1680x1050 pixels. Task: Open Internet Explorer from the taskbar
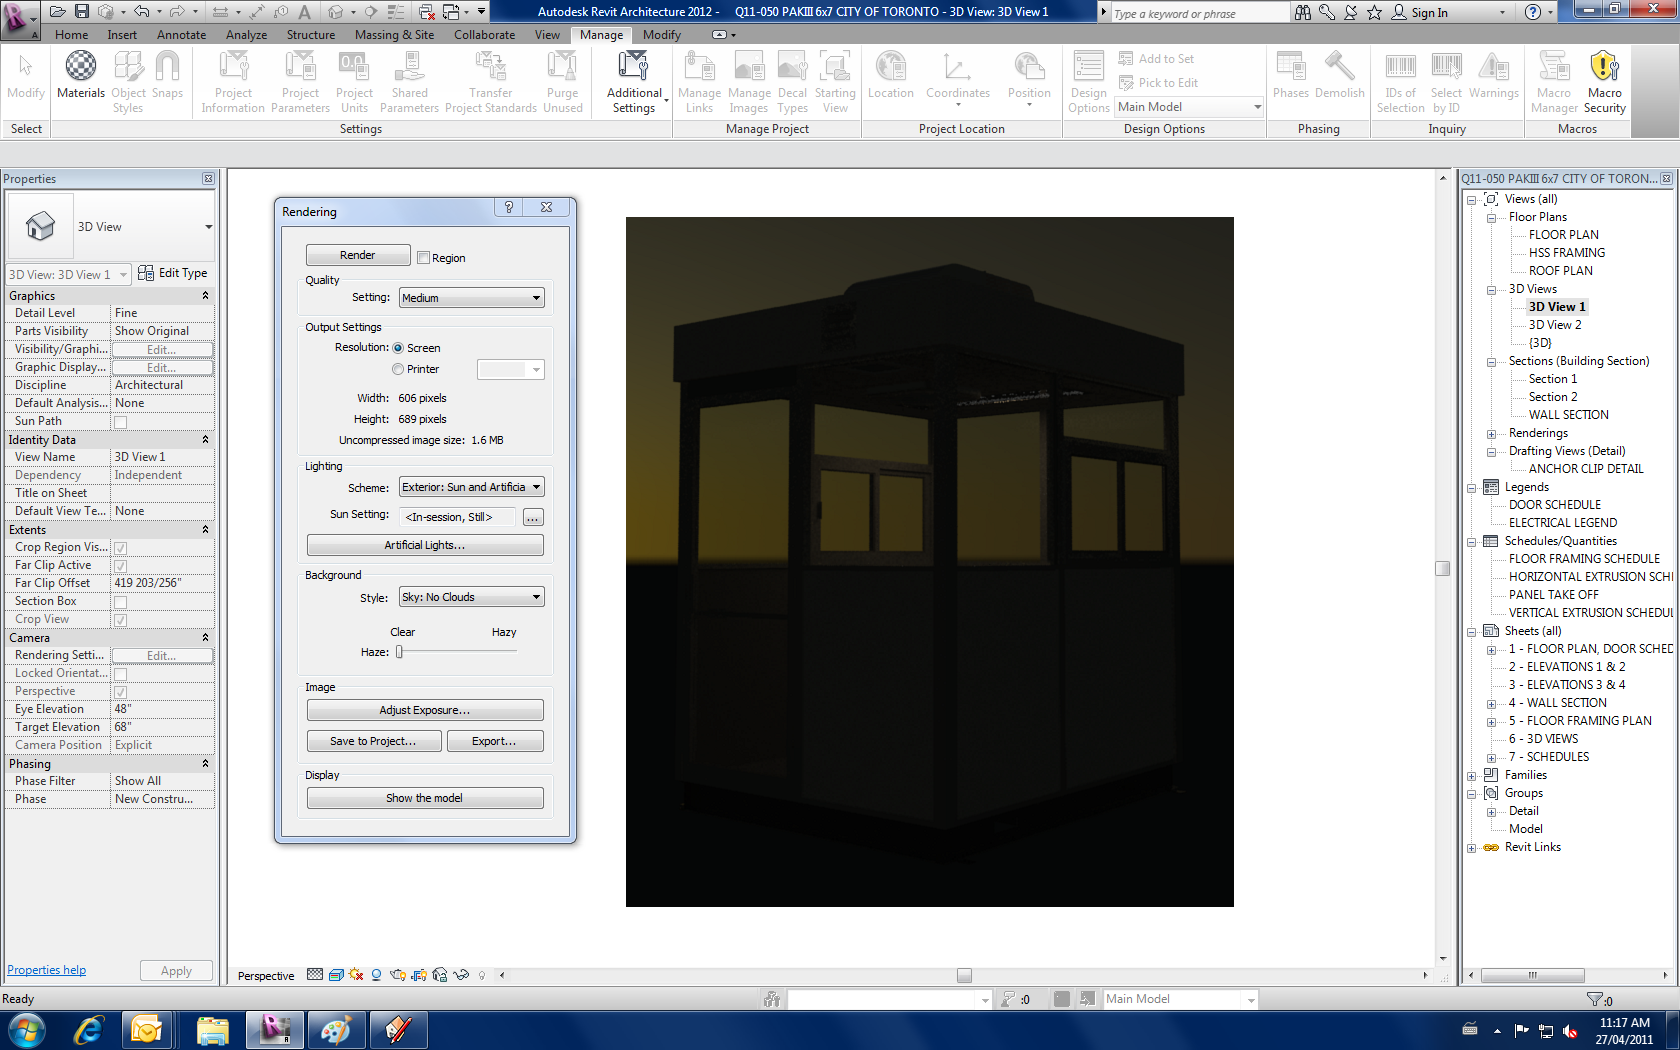point(88,1029)
